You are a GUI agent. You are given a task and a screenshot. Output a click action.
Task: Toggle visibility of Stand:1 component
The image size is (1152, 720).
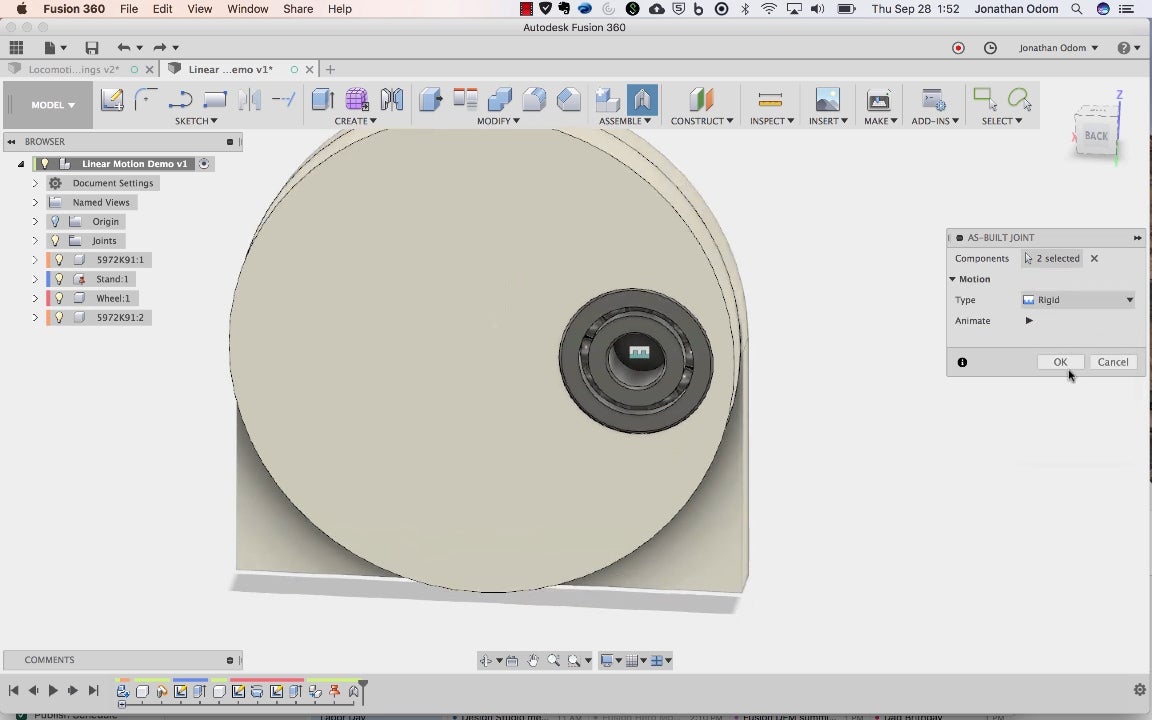coord(60,279)
